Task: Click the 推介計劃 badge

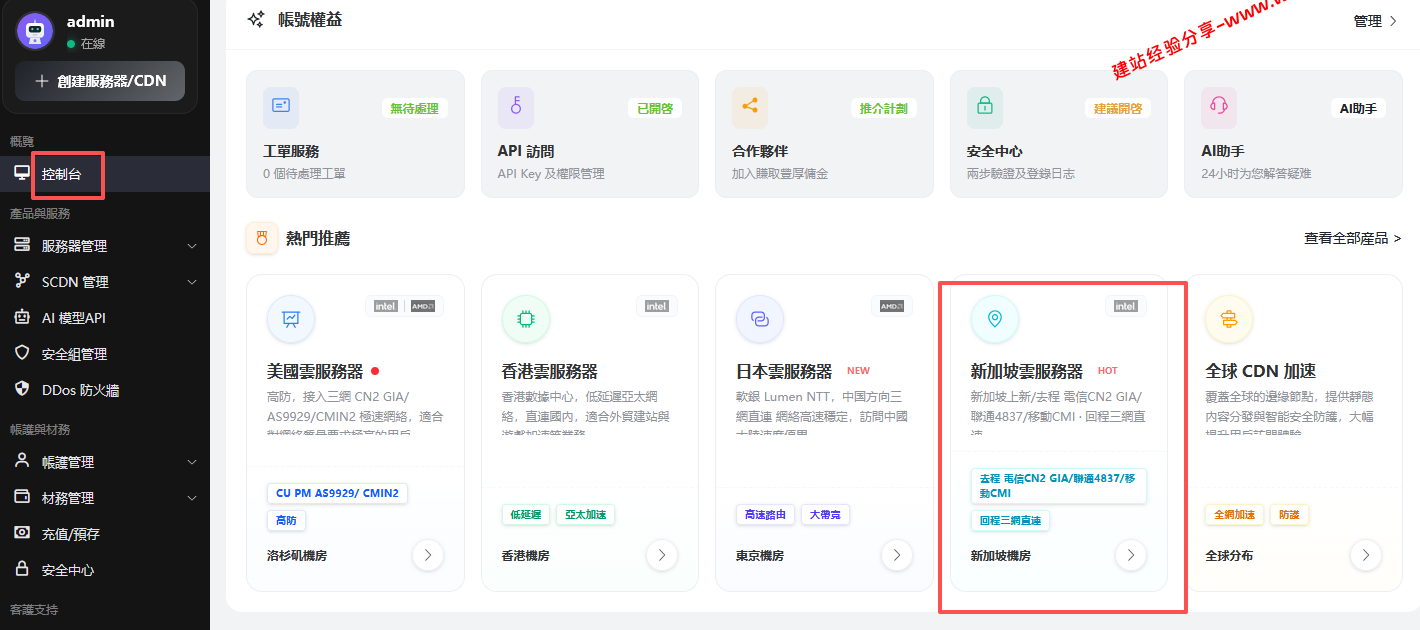Action: pos(884,108)
